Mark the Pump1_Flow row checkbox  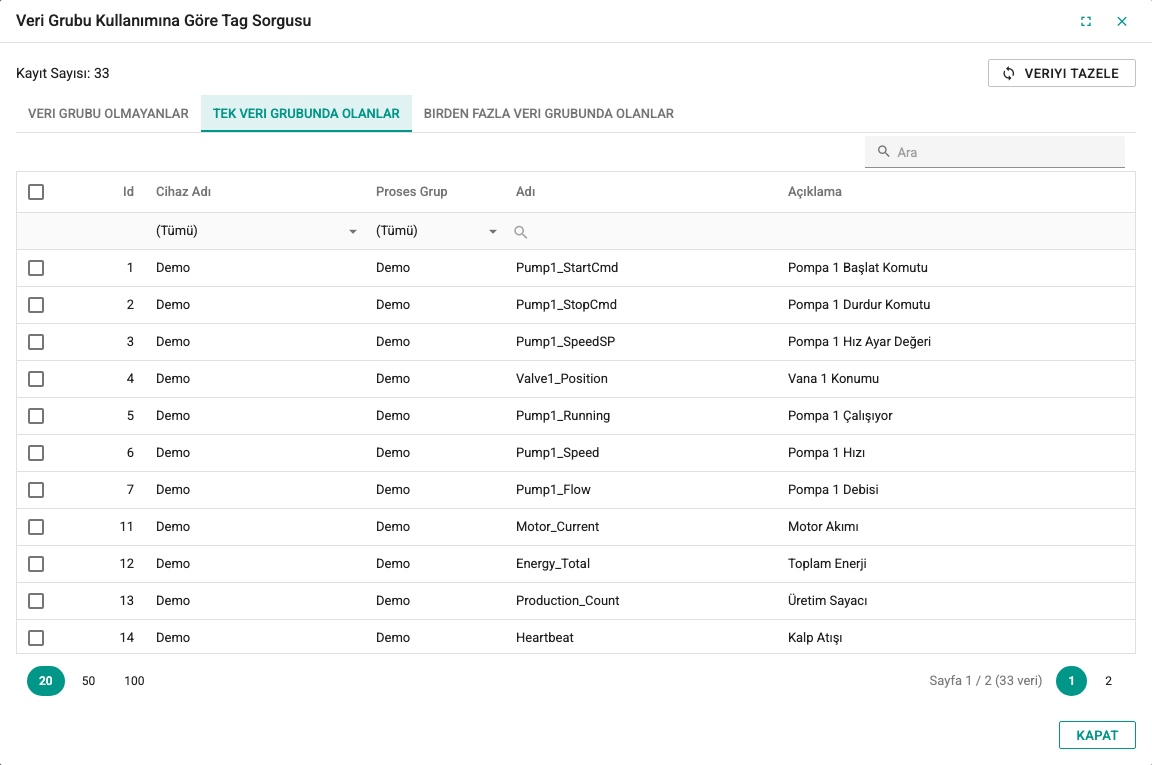pyautogui.click(x=36, y=490)
